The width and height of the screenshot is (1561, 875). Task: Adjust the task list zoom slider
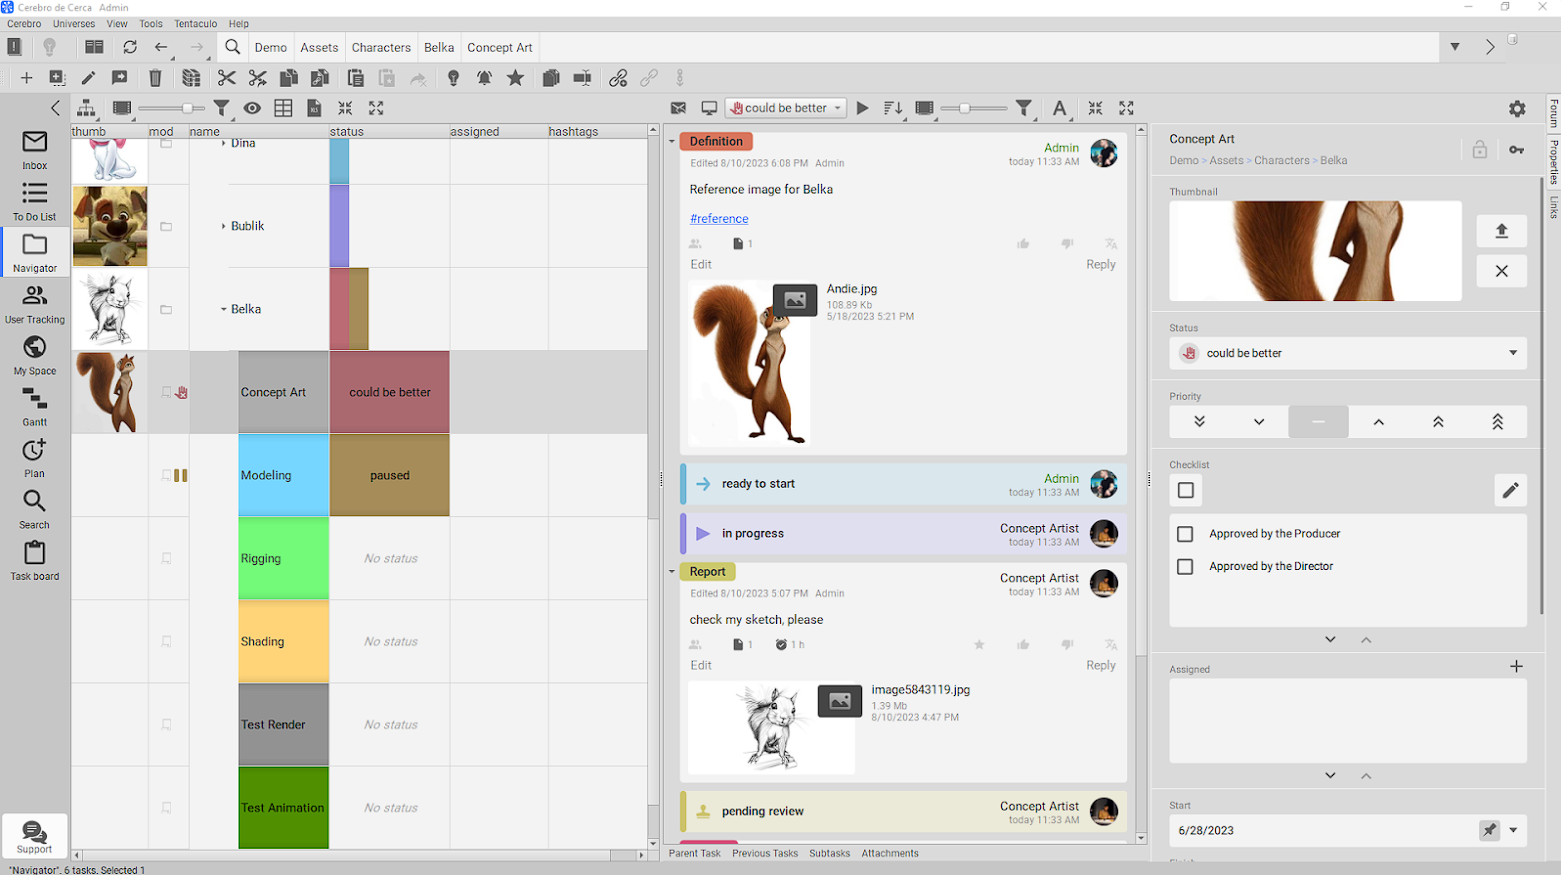click(x=171, y=108)
